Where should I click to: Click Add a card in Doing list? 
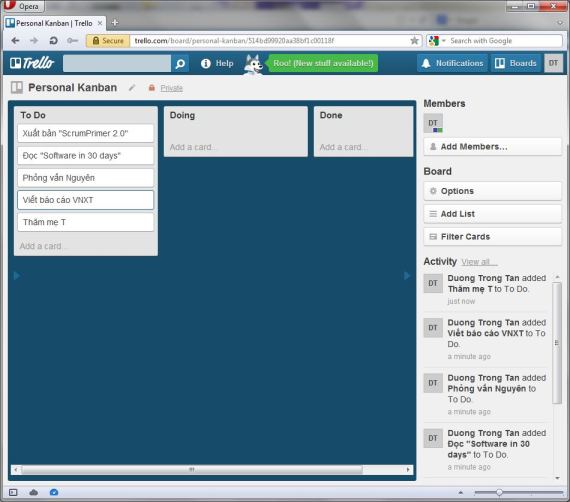point(192,147)
